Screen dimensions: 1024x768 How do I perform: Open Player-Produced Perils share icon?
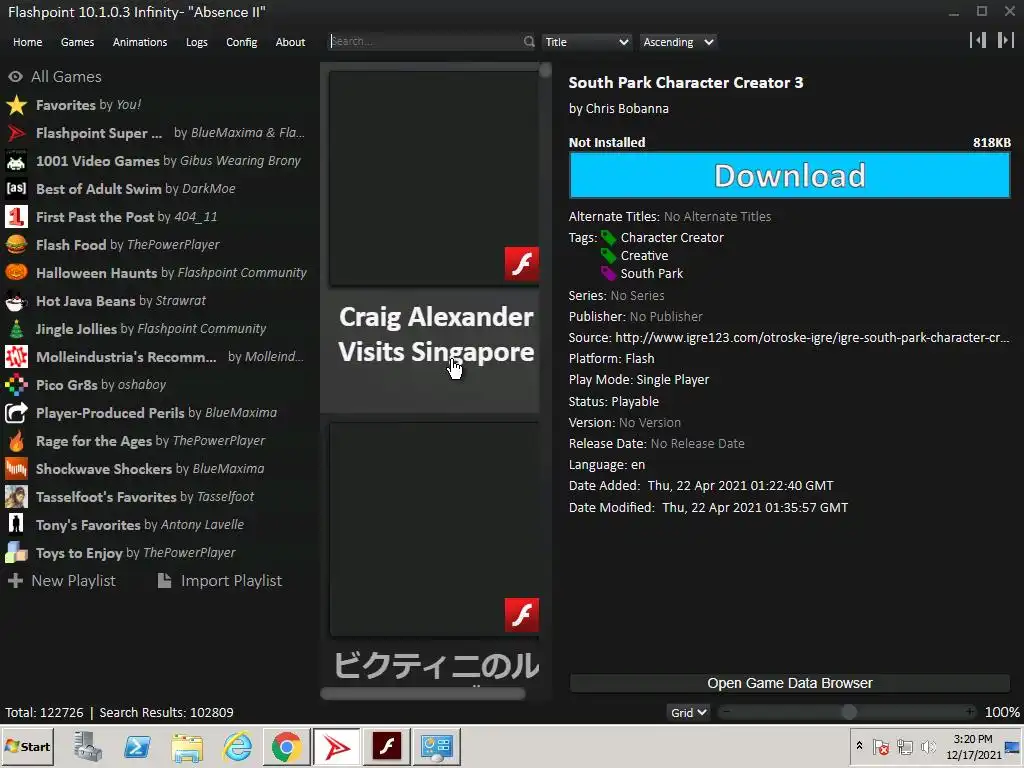click(x=16, y=413)
